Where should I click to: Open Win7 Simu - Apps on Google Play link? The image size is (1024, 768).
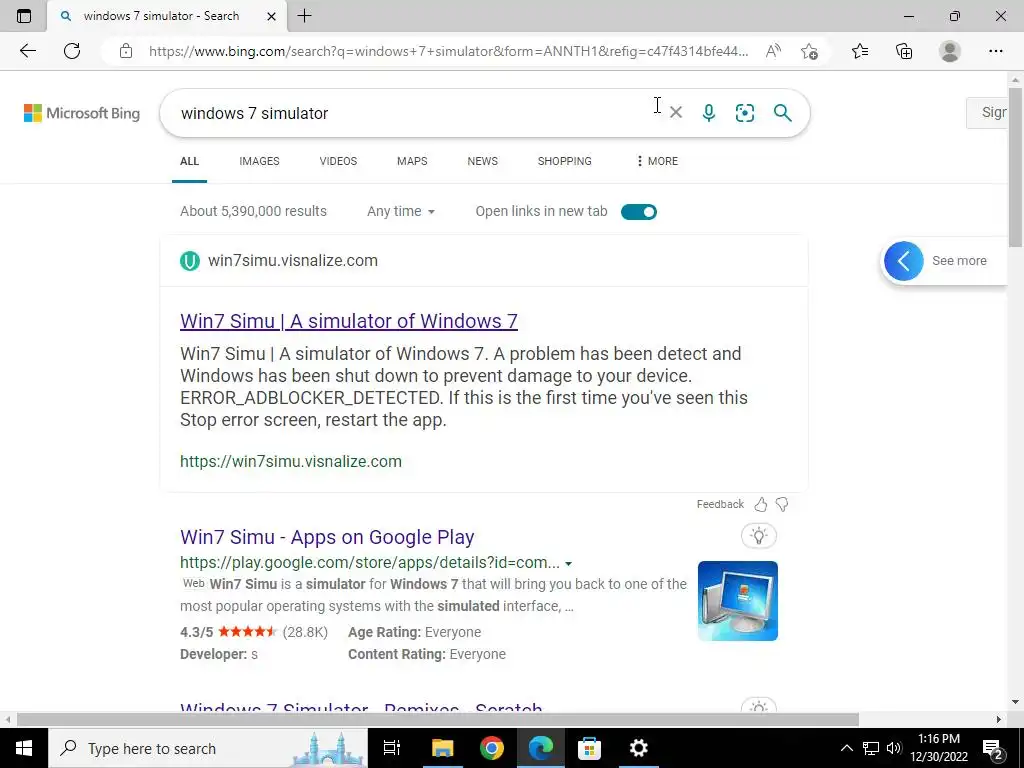[327, 537]
